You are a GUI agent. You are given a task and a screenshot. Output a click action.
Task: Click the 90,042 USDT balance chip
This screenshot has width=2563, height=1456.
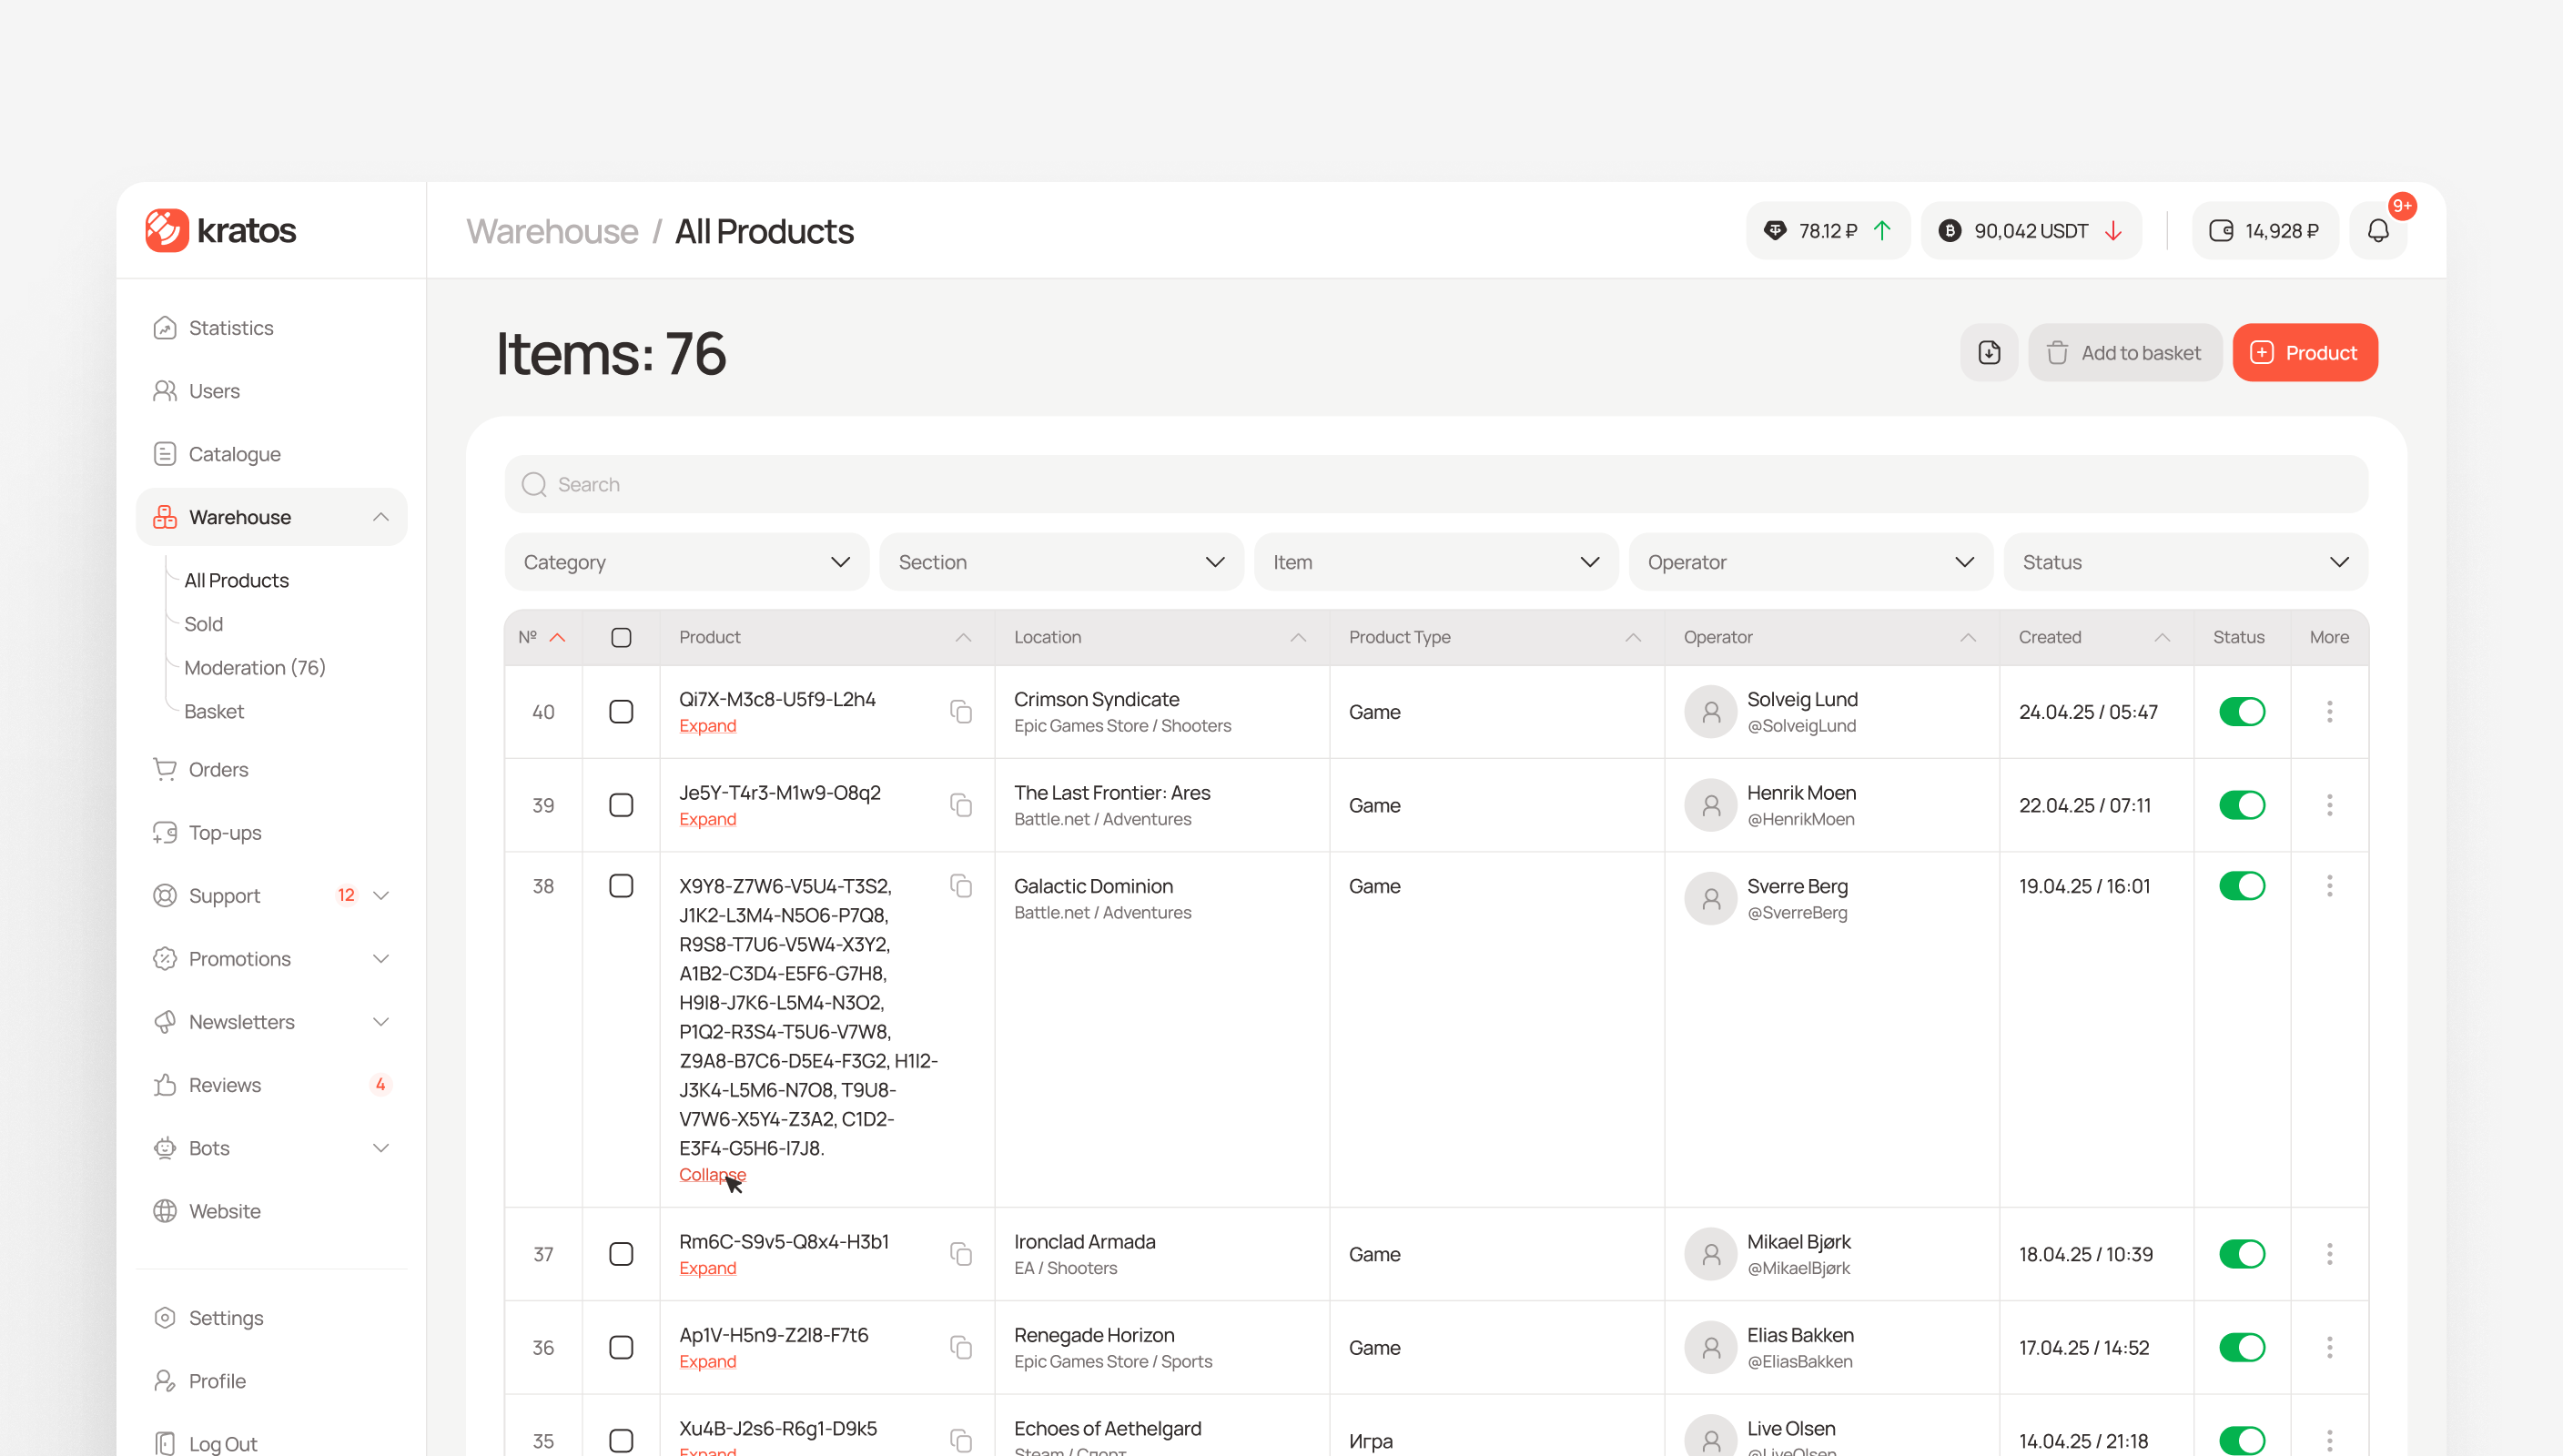[x=2031, y=231]
